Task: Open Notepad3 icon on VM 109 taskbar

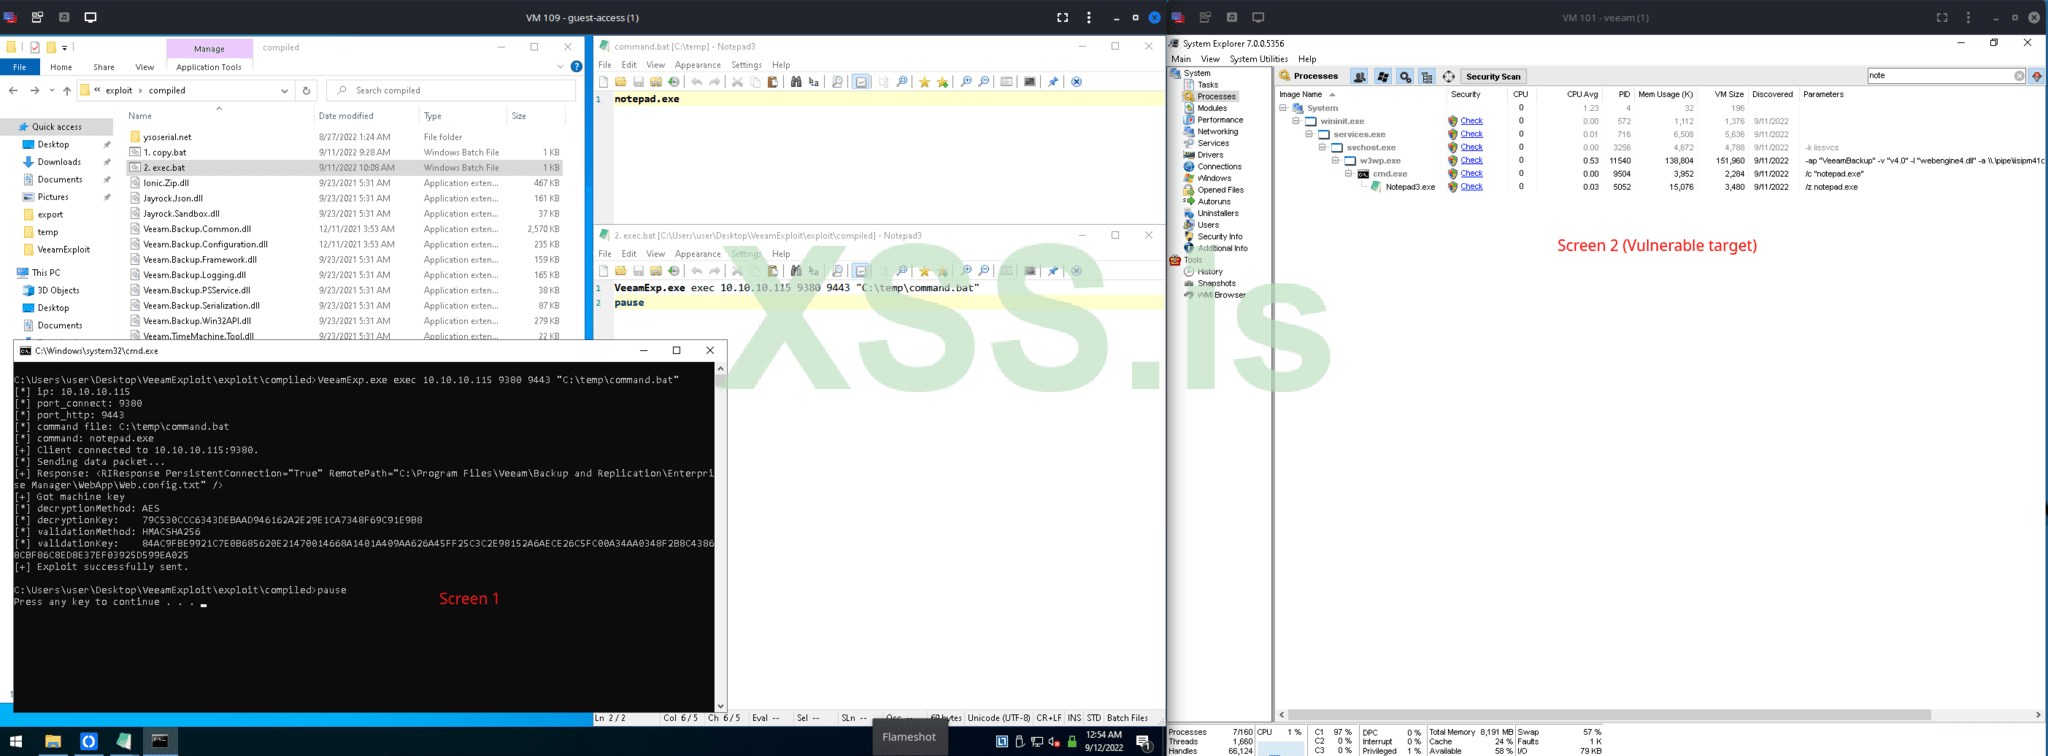Action: pos(124,741)
